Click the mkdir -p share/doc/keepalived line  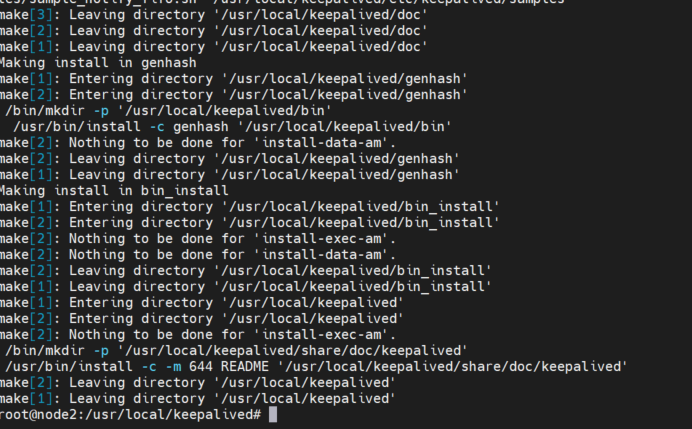tap(236, 350)
